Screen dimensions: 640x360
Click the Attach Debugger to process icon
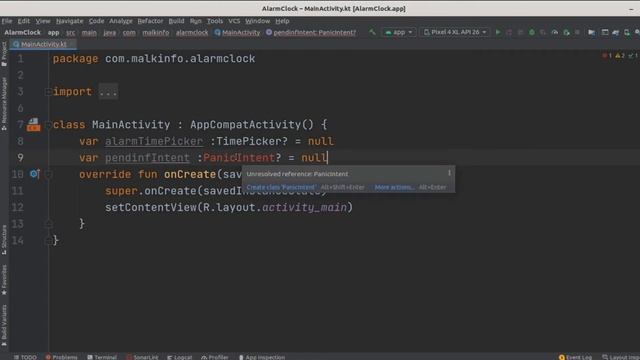point(566,32)
